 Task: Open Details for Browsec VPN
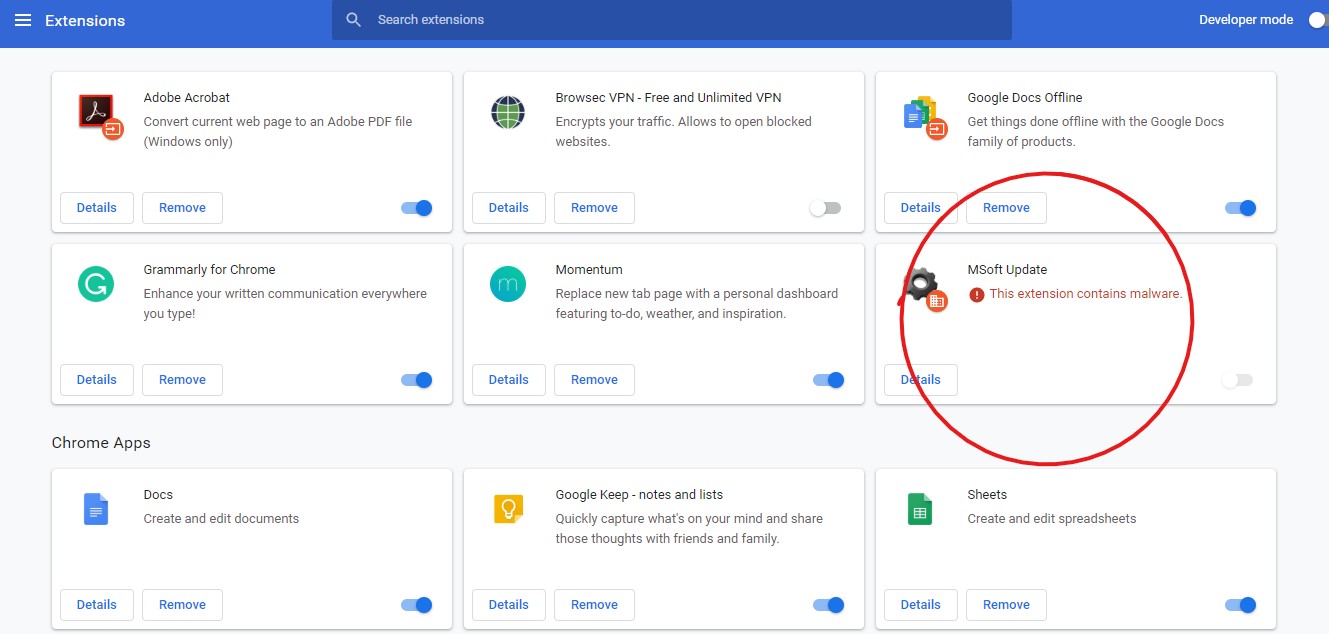pyautogui.click(x=509, y=208)
